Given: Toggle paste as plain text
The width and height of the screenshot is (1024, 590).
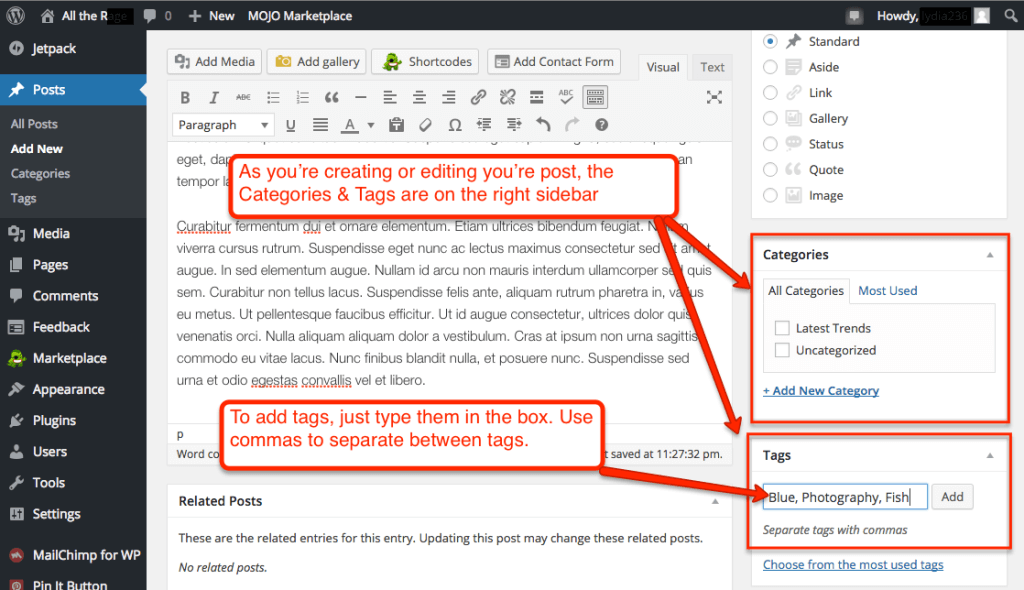Looking at the screenshot, I should [x=396, y=125].
